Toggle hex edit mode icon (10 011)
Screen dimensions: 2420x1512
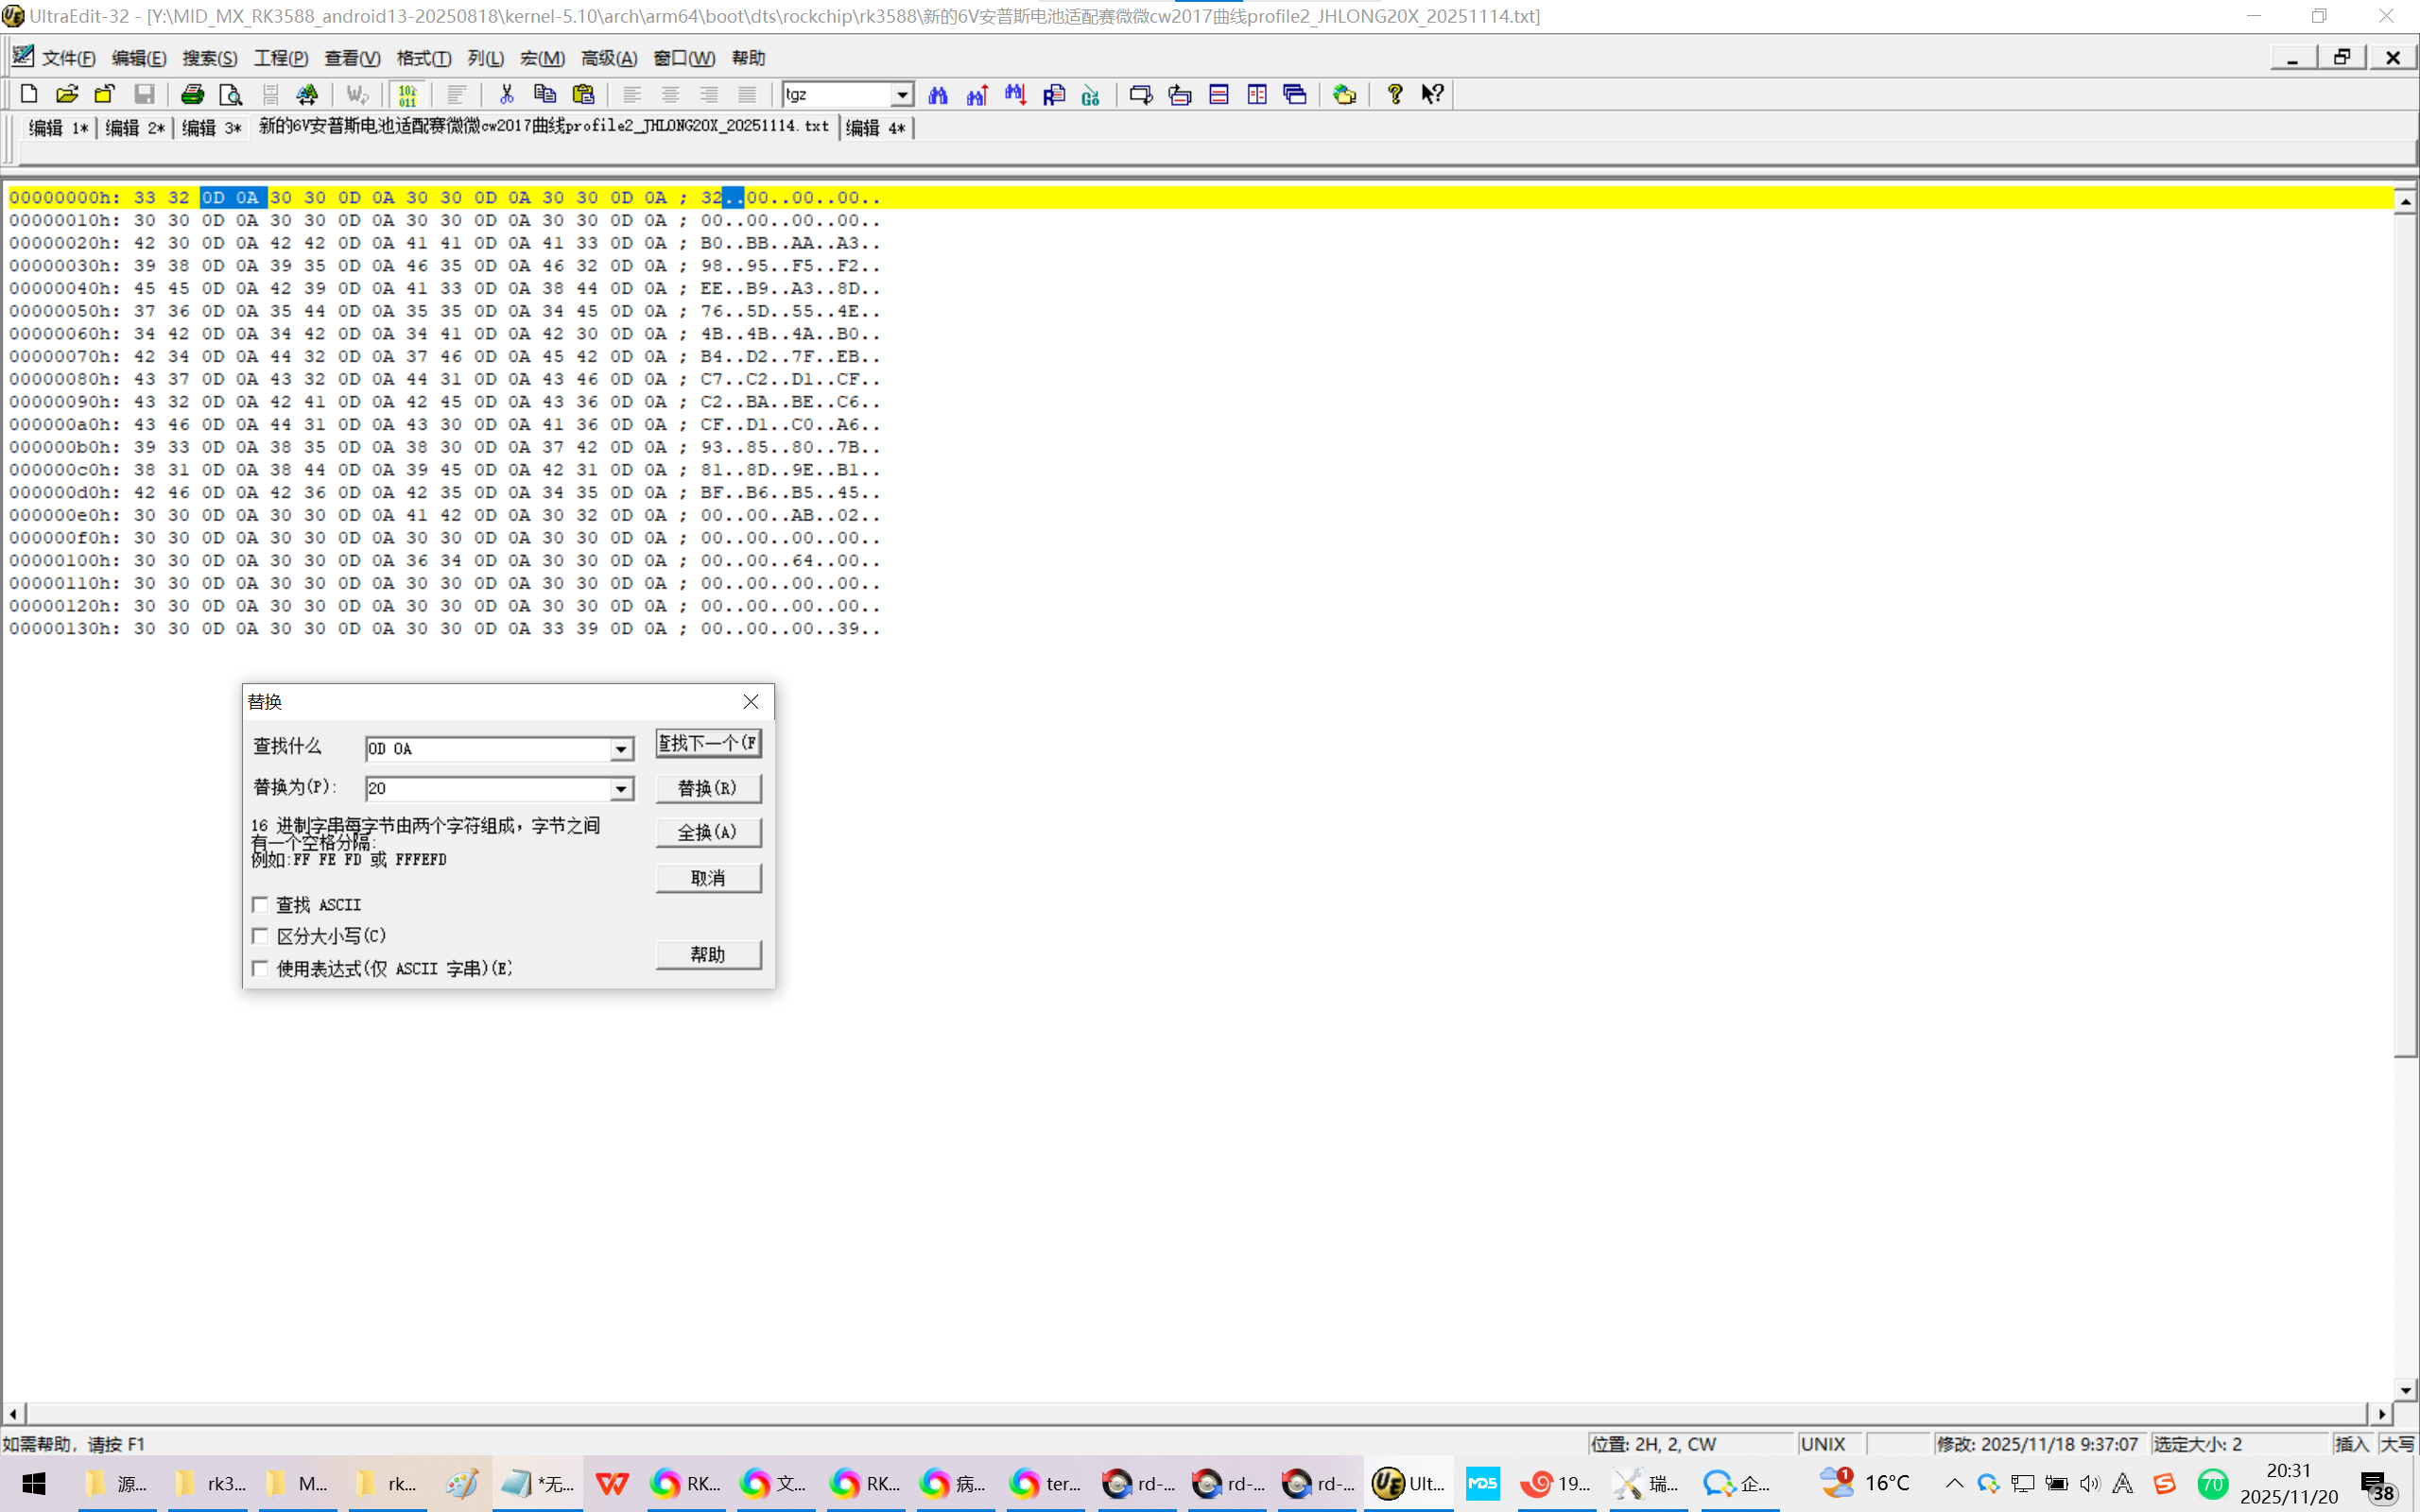(407, 94)
